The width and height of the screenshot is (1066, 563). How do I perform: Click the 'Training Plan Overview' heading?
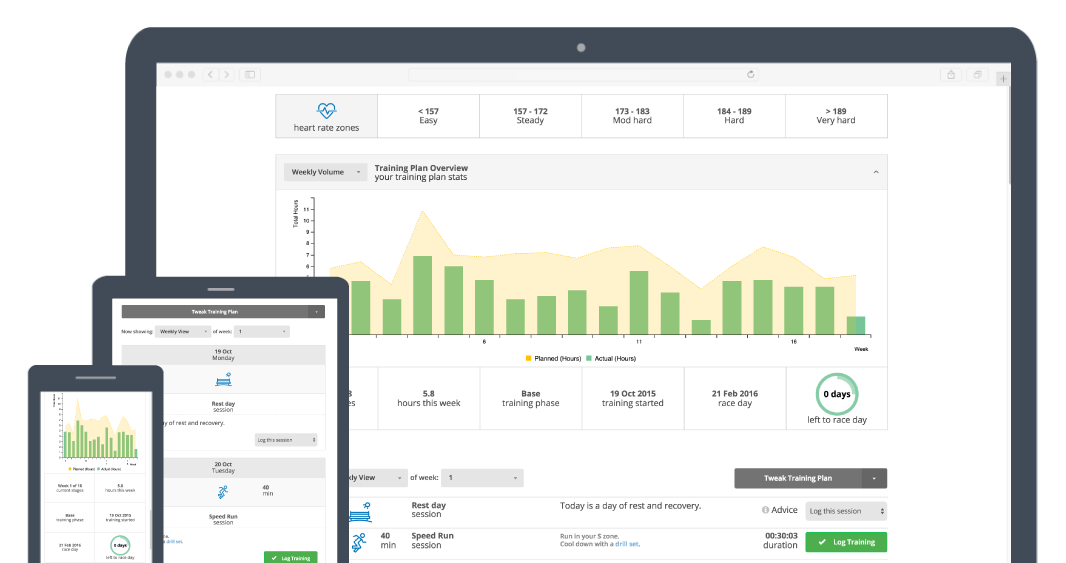[421, 168]
